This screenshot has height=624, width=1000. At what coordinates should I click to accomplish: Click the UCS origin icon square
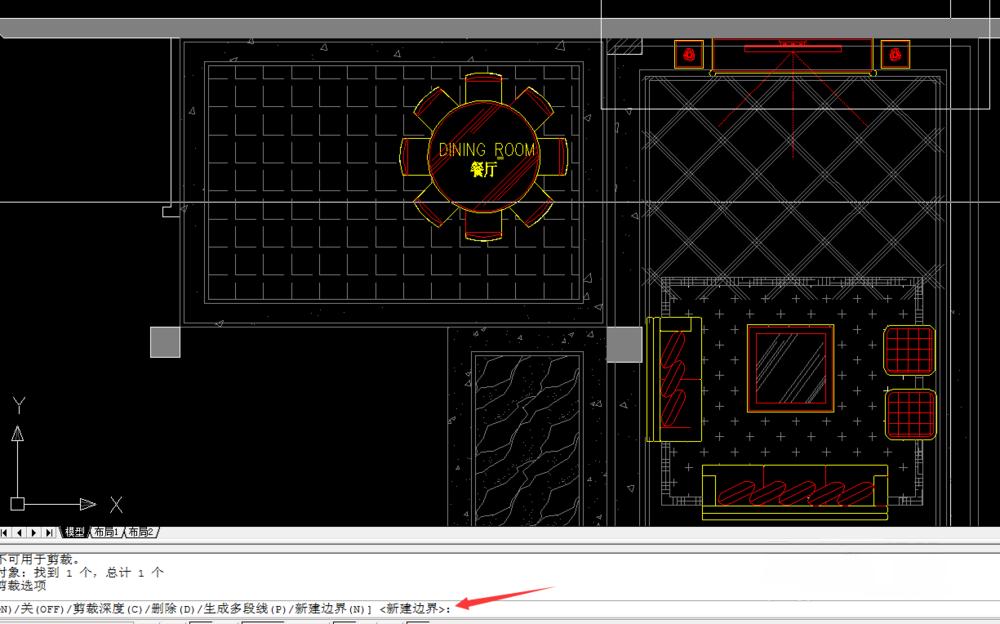[x=17, y=504]
